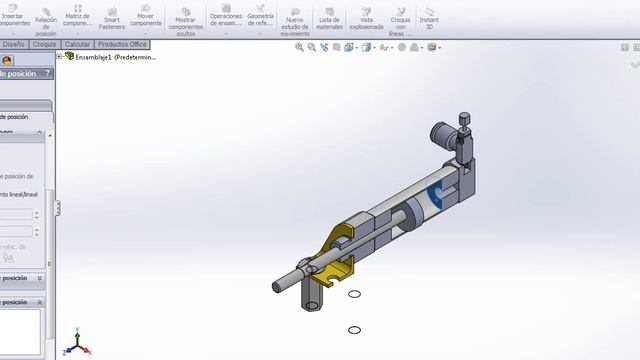640x360 pixels.
Task: Click Zoom to area icon
Action: coord(312,47)
